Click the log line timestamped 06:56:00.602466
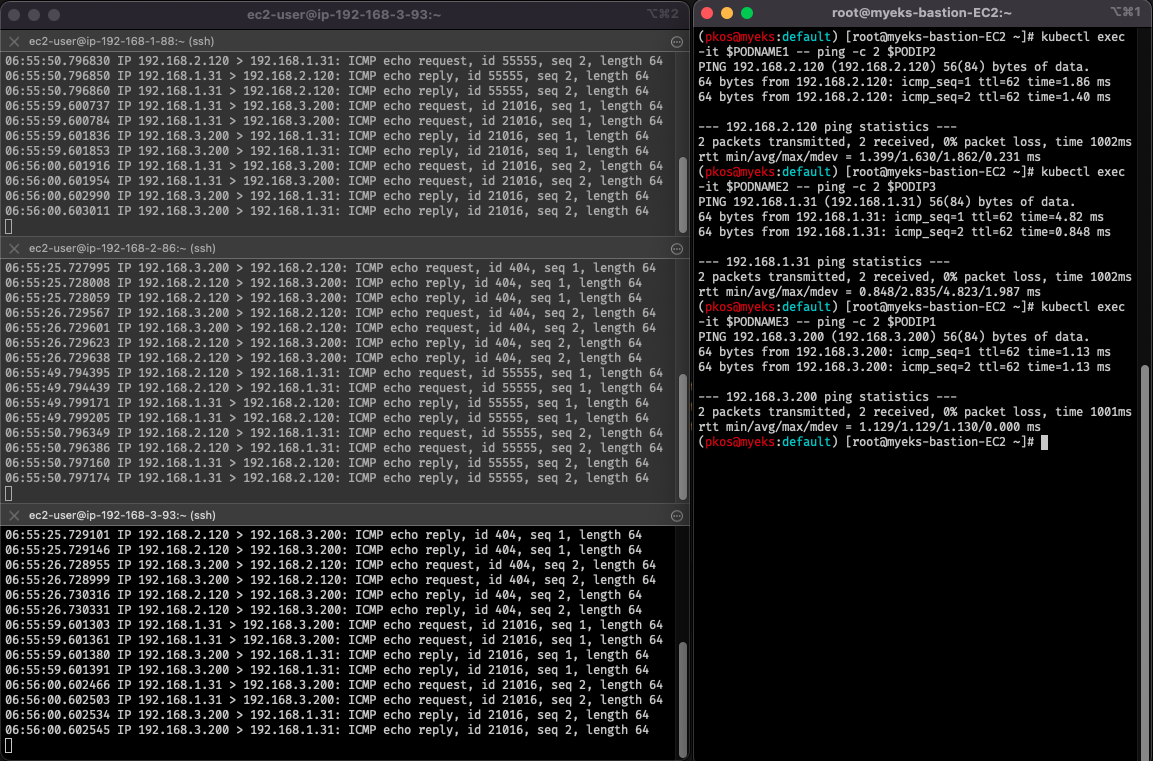 pos(334,685)
